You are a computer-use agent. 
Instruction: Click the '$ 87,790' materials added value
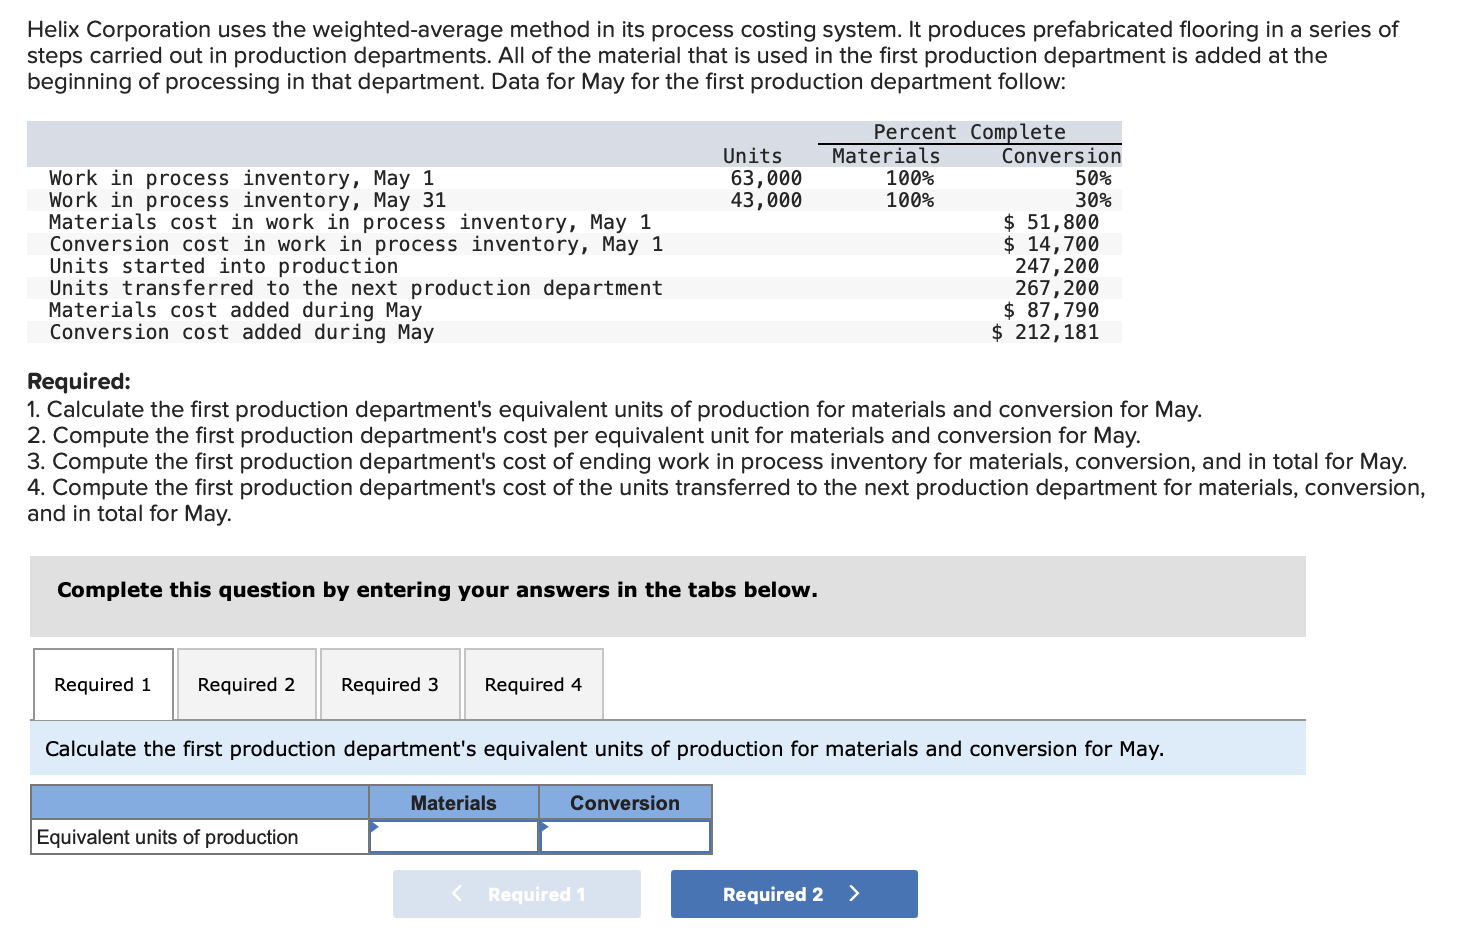[x=1051, y=310]
